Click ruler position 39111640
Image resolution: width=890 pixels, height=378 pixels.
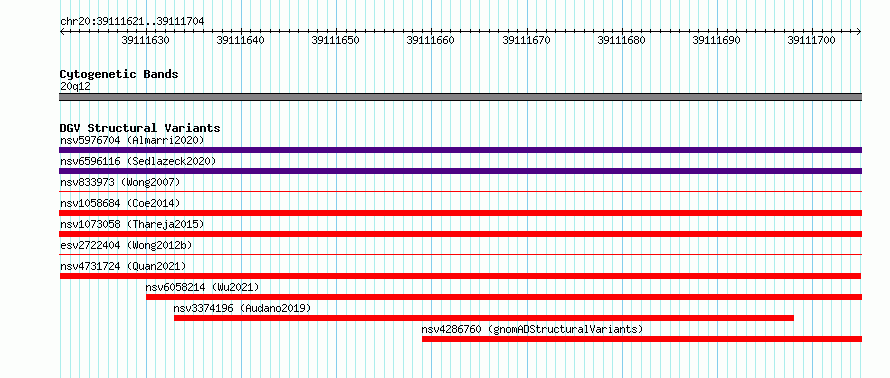[241, 40]
